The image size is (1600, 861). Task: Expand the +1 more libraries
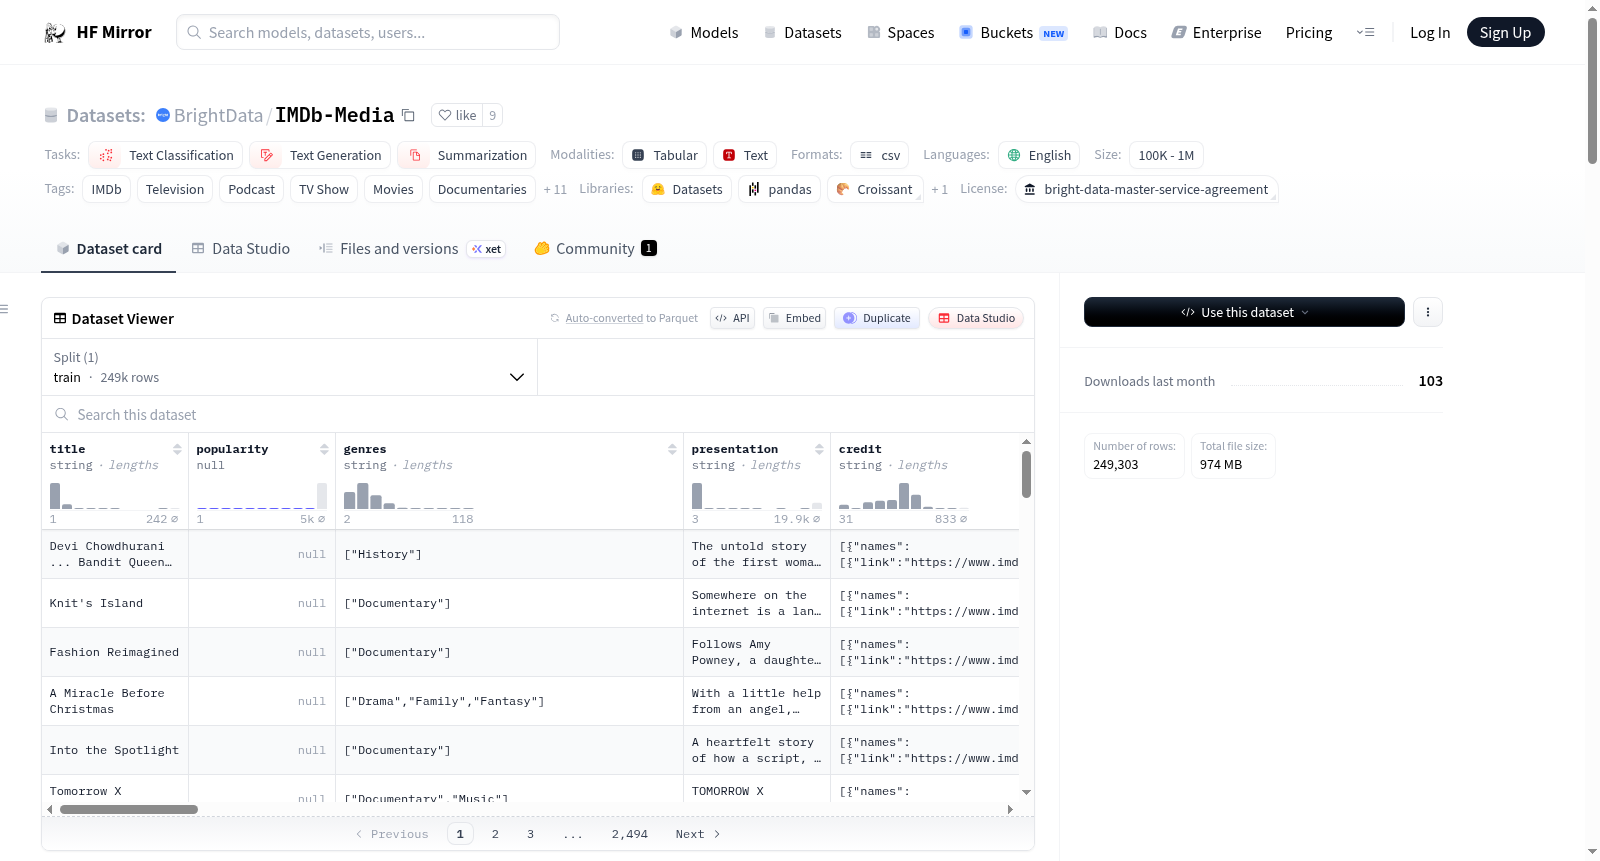(x=939, y=189)
